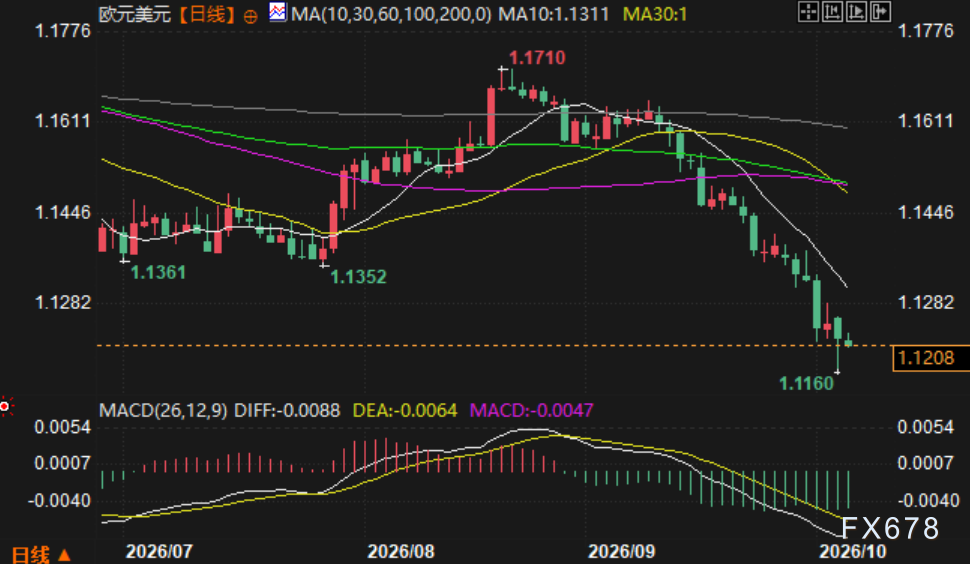The width and height of the screenshot is (970, 564).
Task: Click the 【日线】 period label in header
Action: [207, 14]
